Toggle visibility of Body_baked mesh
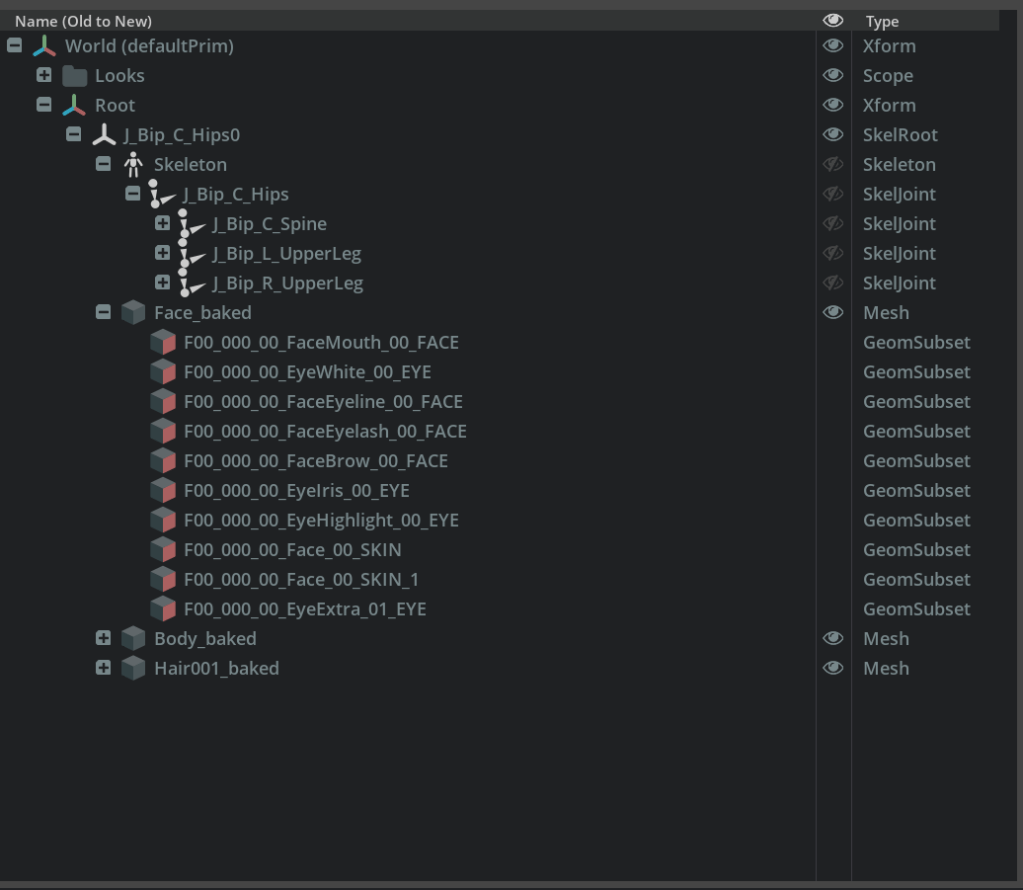This screenshot has height=890, width=1023. tap(832, 639)
